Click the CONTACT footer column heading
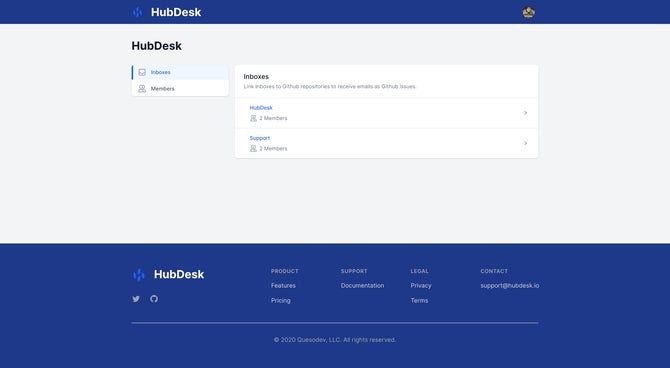The width and height of the screenshot is (670, 368). click(x=494, y=271)
